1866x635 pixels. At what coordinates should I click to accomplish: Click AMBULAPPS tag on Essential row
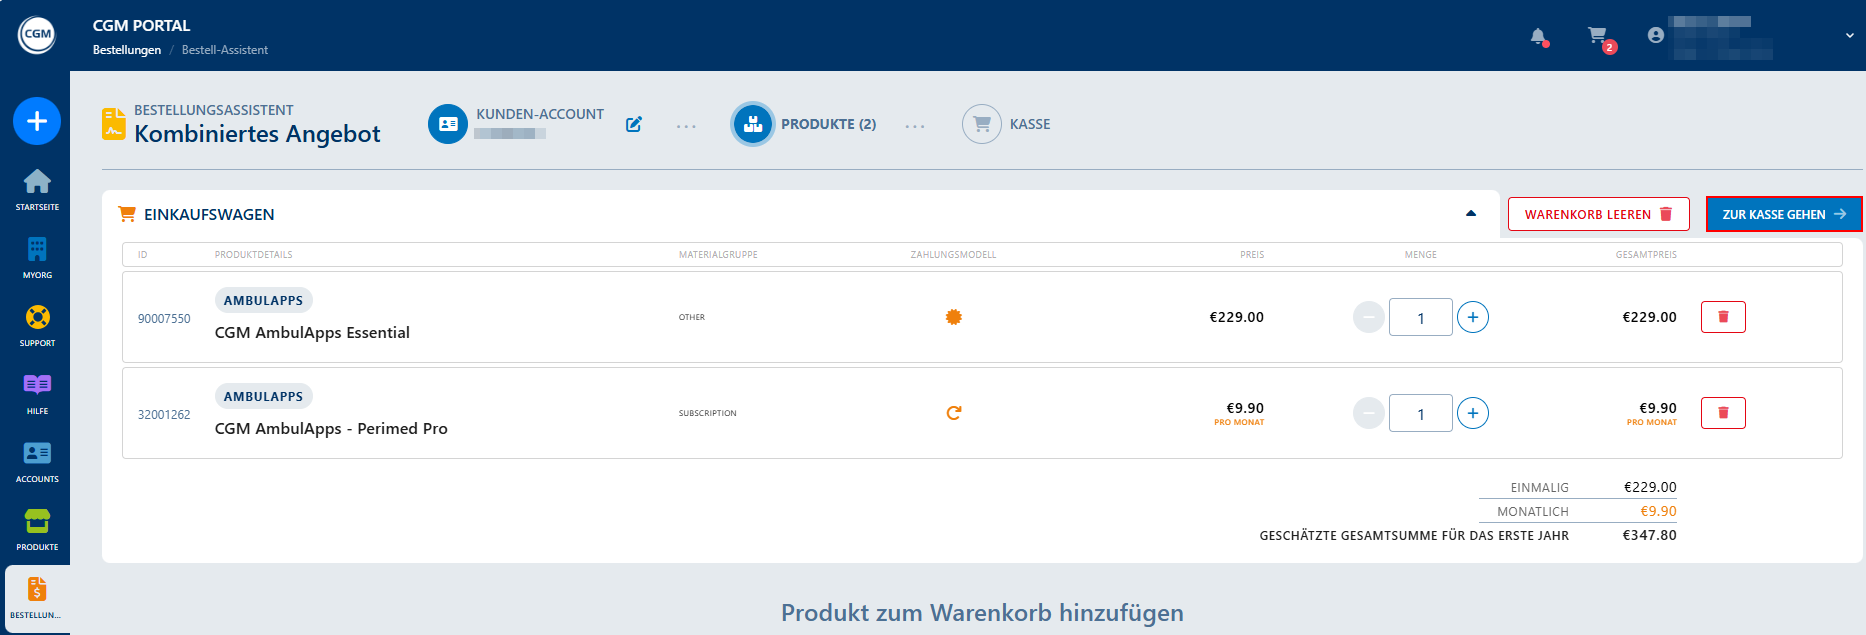263,300
